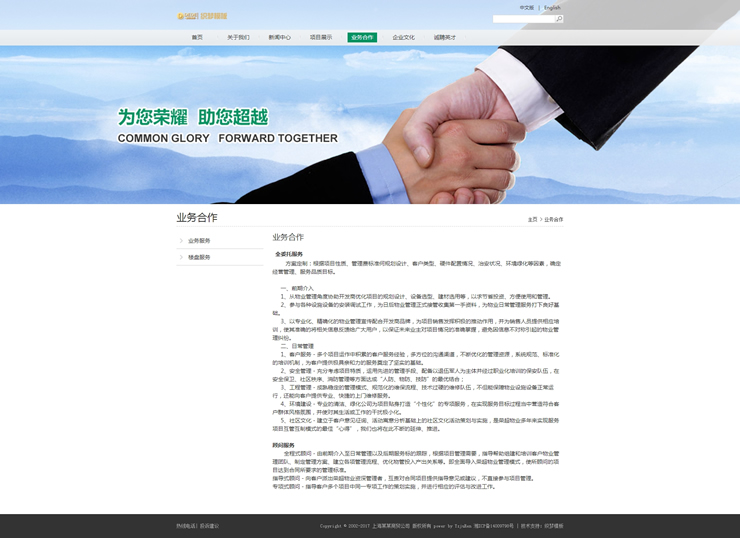Open the 企业文化 menu item
The width and height of the screenshot is (740, 538).
[403, 37]
